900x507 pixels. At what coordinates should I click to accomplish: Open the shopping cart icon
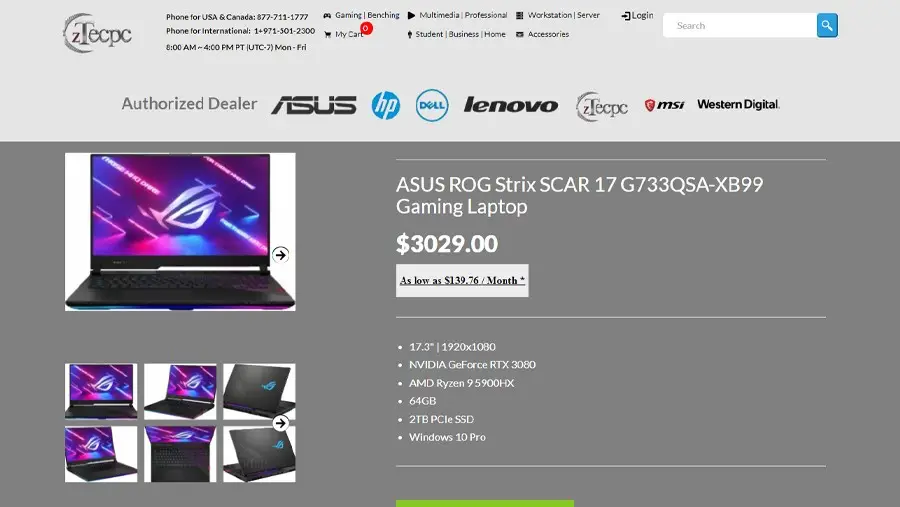(x=328, y=34)
